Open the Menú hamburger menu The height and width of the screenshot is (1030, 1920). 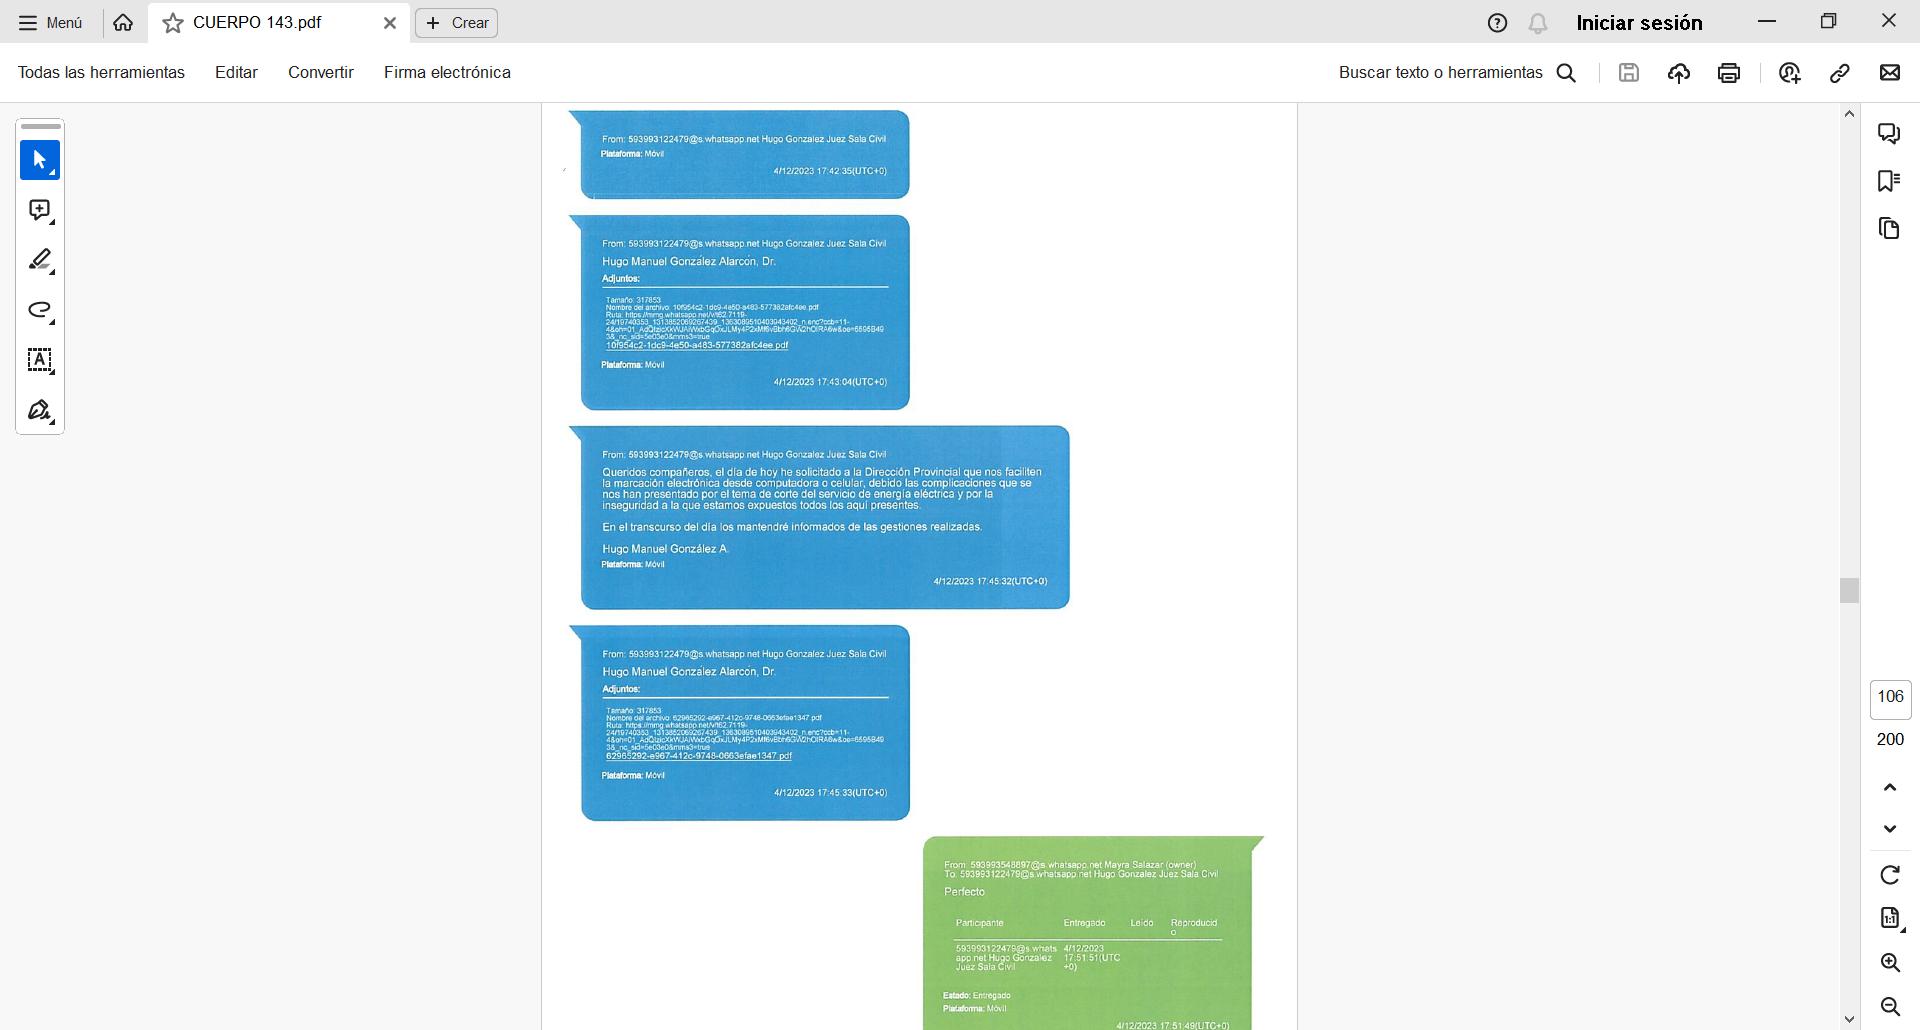pos(50,22)
